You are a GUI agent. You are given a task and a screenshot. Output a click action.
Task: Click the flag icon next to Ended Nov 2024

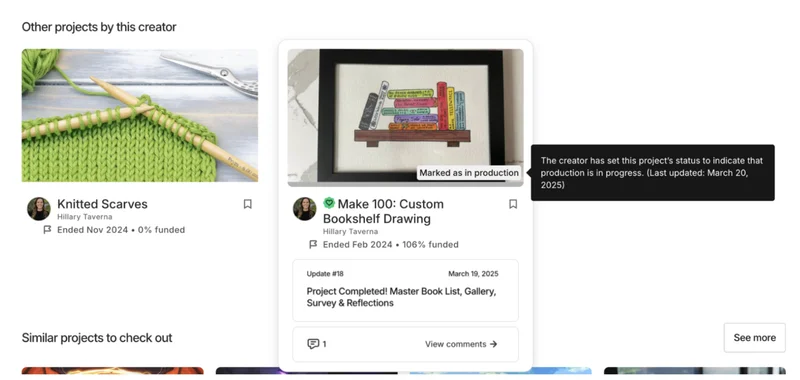47,230
